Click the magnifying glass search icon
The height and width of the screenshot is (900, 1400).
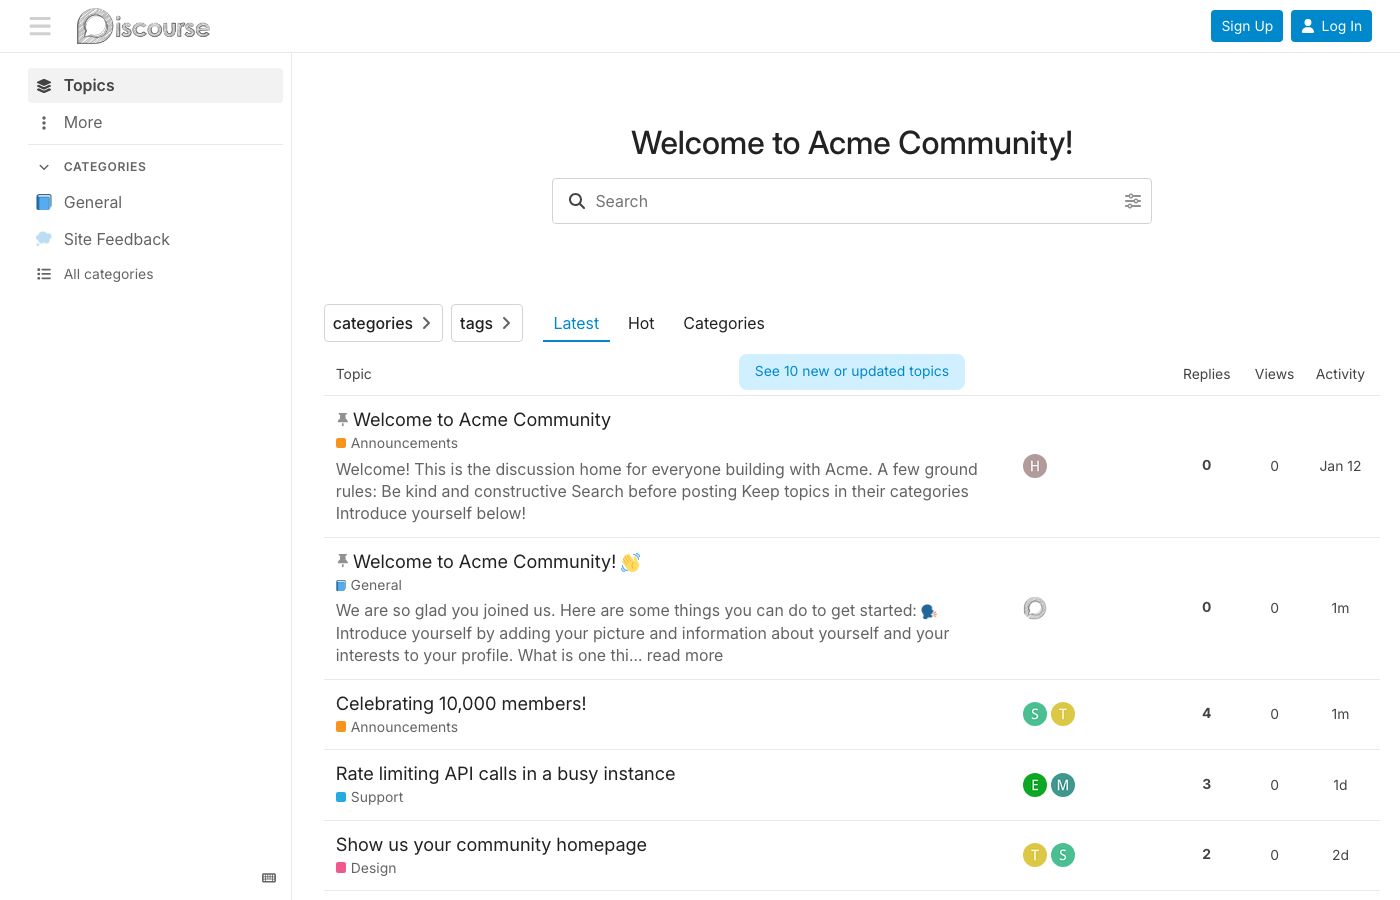pos(577,201)
